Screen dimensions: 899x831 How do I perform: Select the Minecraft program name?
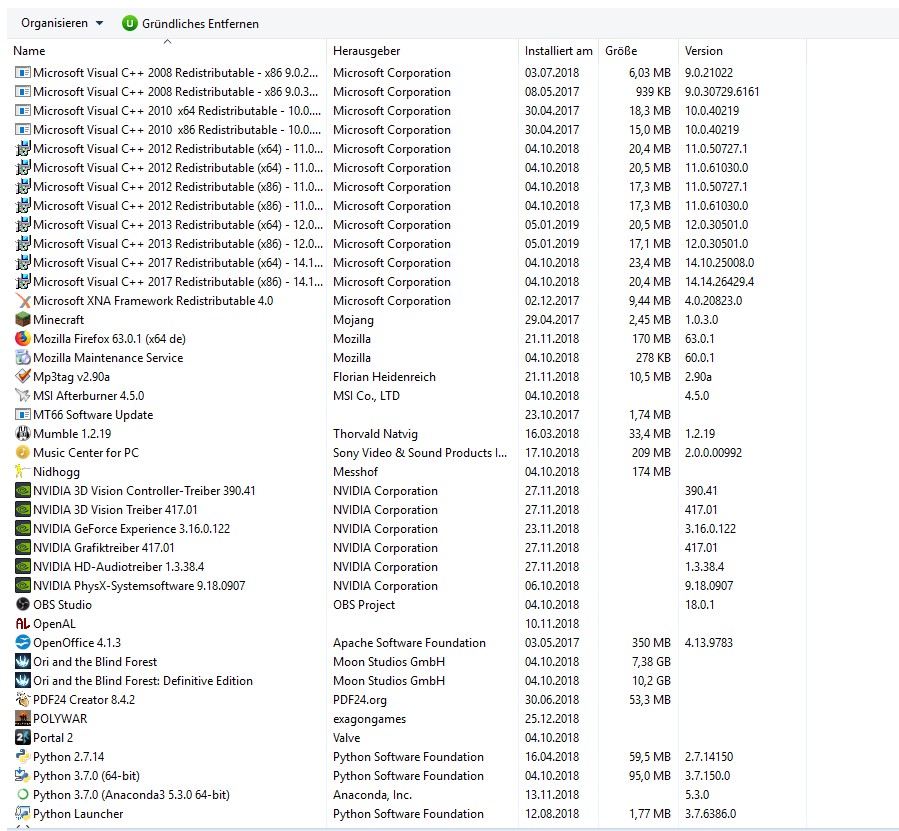coord(58,319)
